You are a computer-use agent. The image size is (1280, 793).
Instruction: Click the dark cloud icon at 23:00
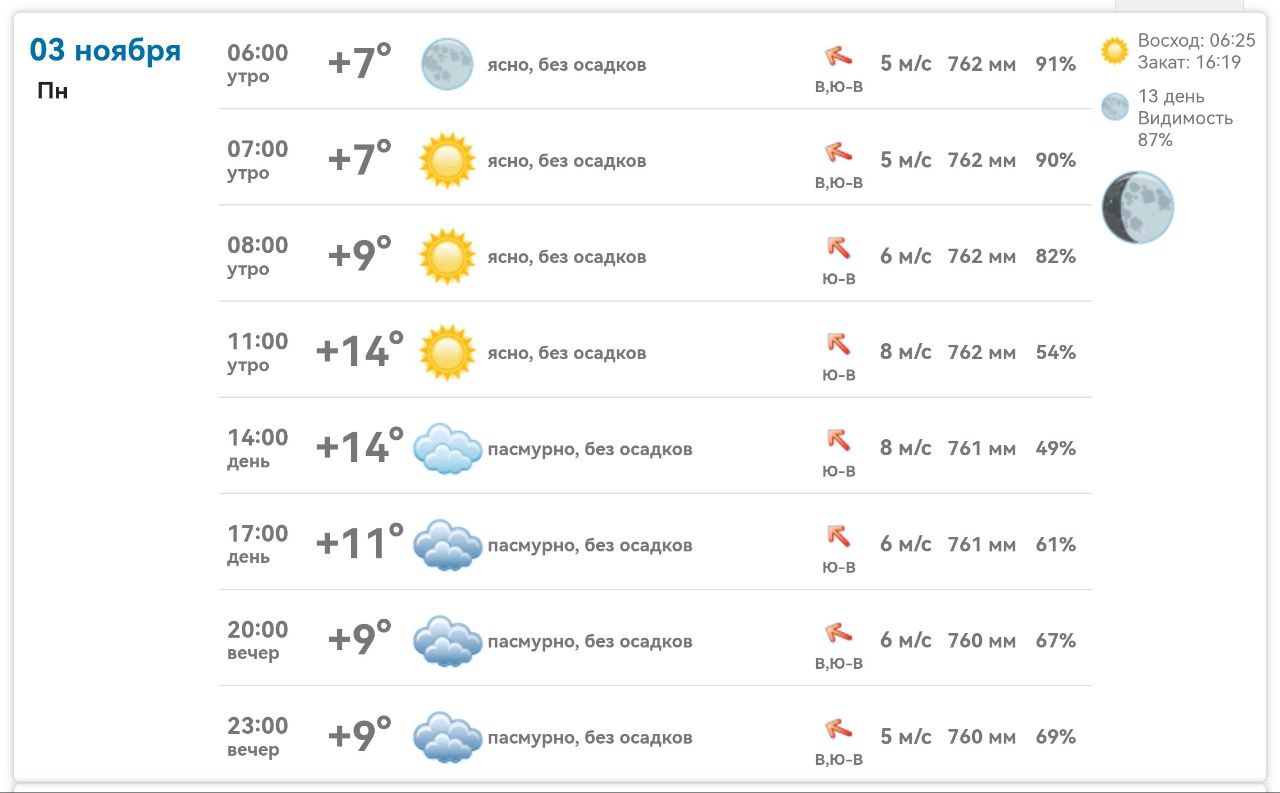click(447, 737)
